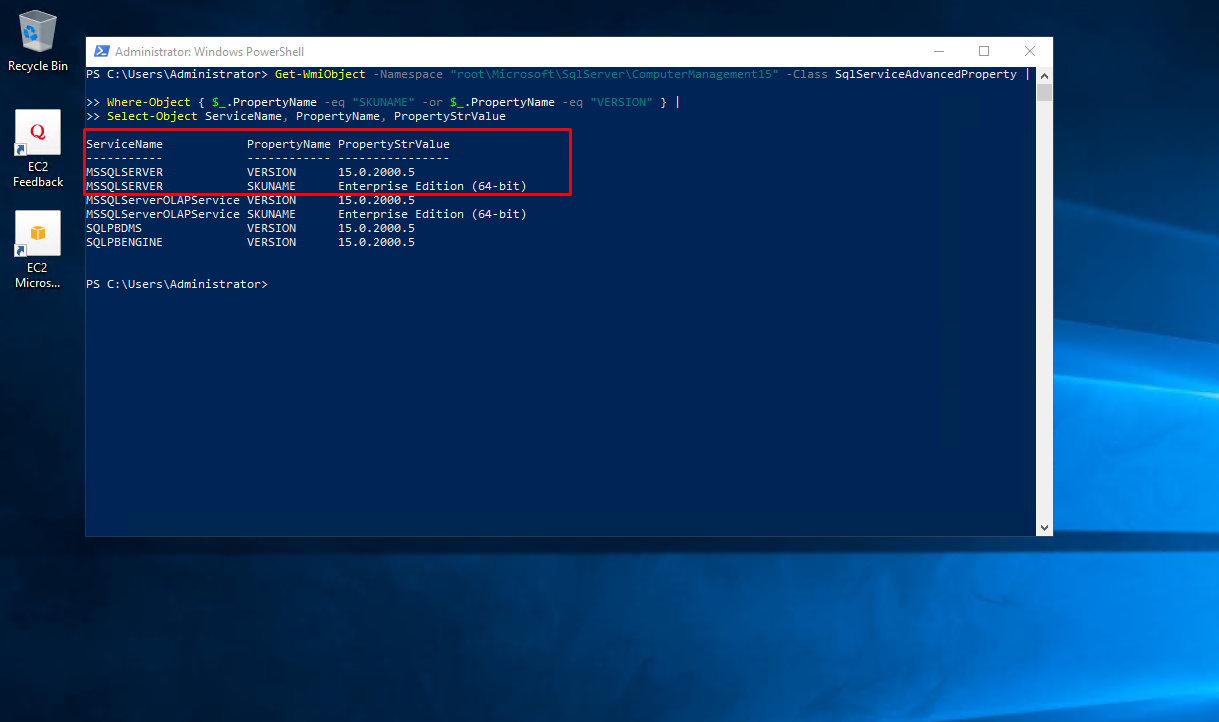Viewport: 1219px width, 722px height.
Task: Click Enterprise Edition value in the MSSQLSERVER row
Action: (432, 186)
